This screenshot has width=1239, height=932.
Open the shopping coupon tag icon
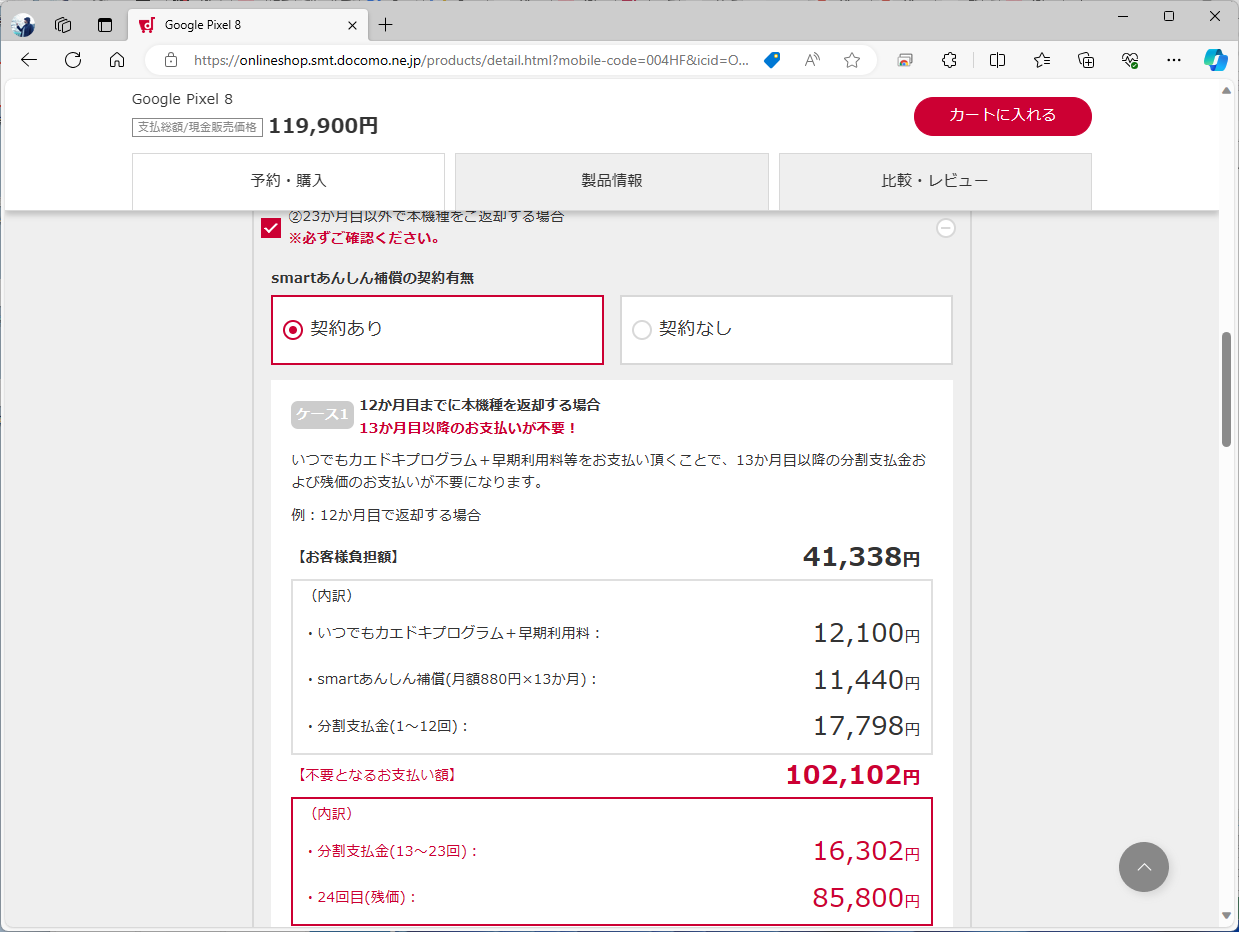pos(771,60)
